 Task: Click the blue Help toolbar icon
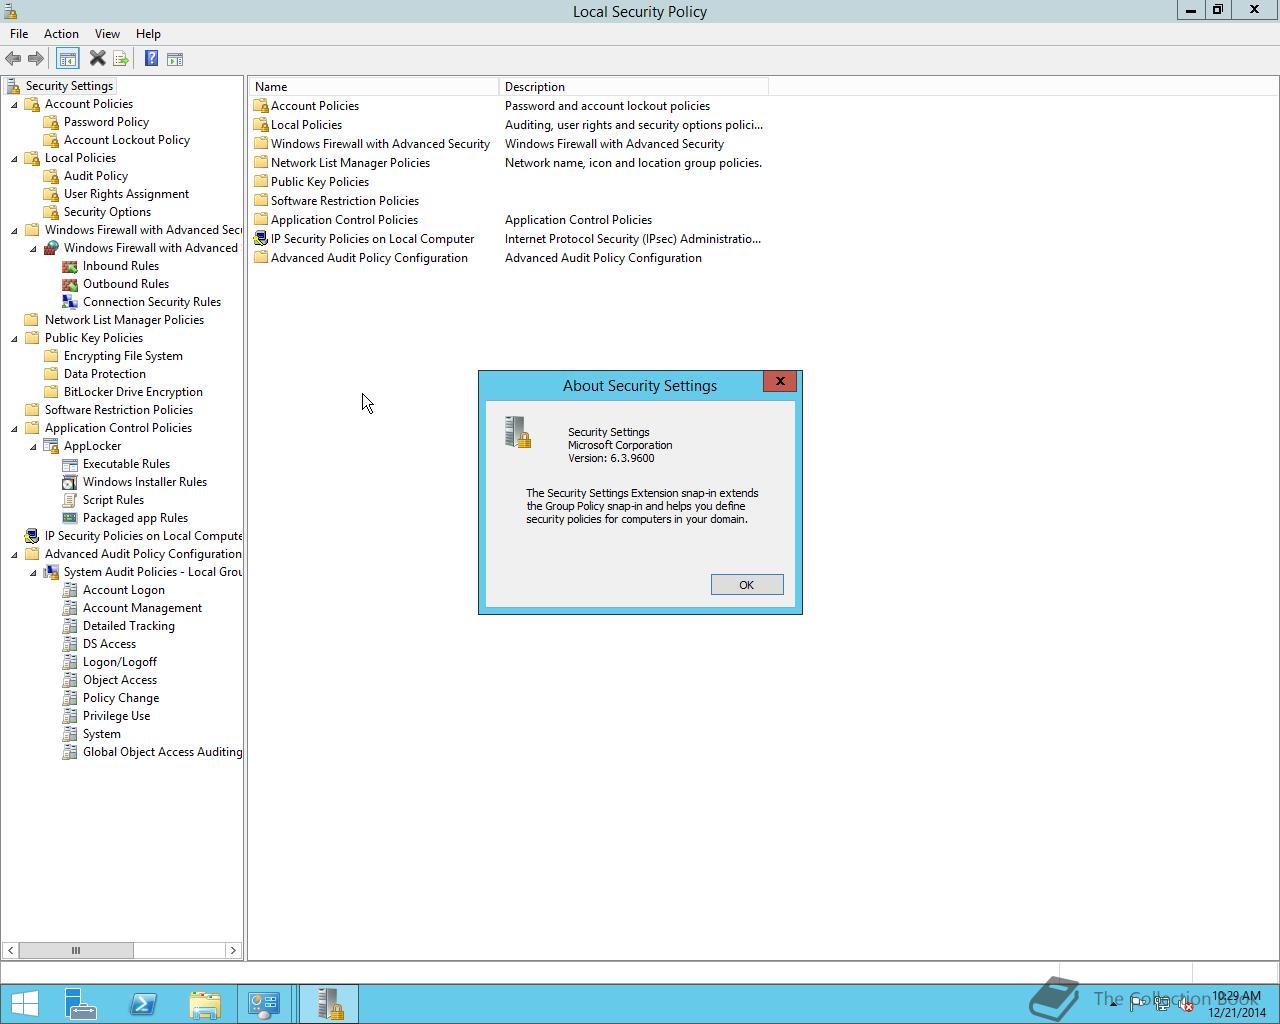(x=151, y=59)
